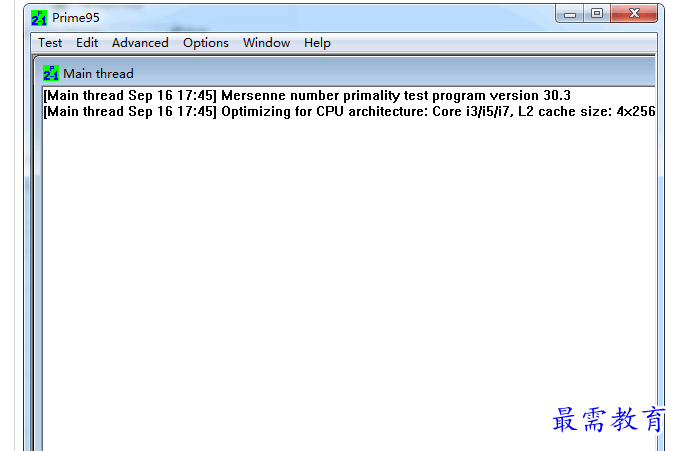The height and width of the screenshot is (451, 674).
Task: Click the Main thread window icon
Action: (51, 73)
